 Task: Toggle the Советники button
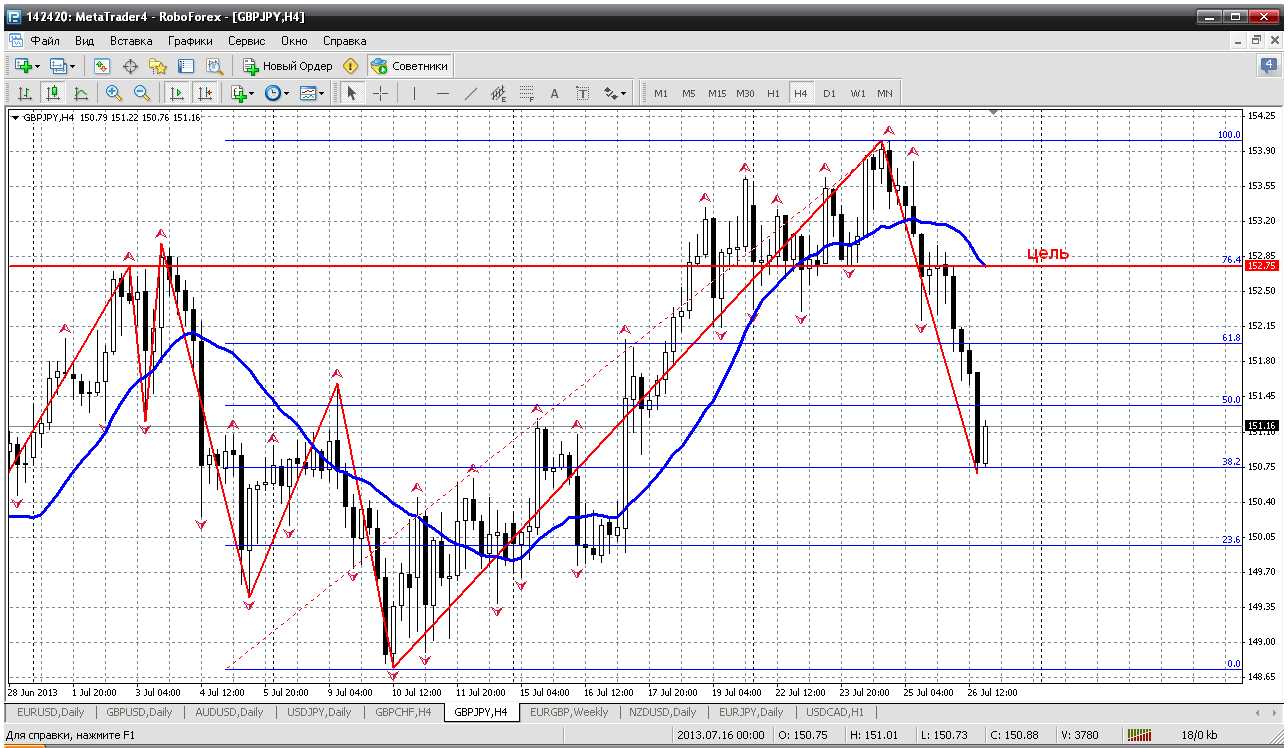410,66
